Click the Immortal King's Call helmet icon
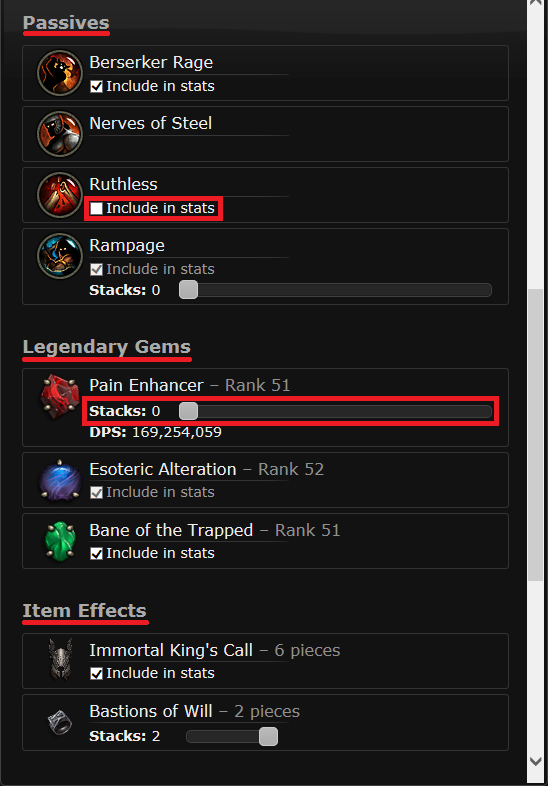548x786 pixels. click(60, 660)
